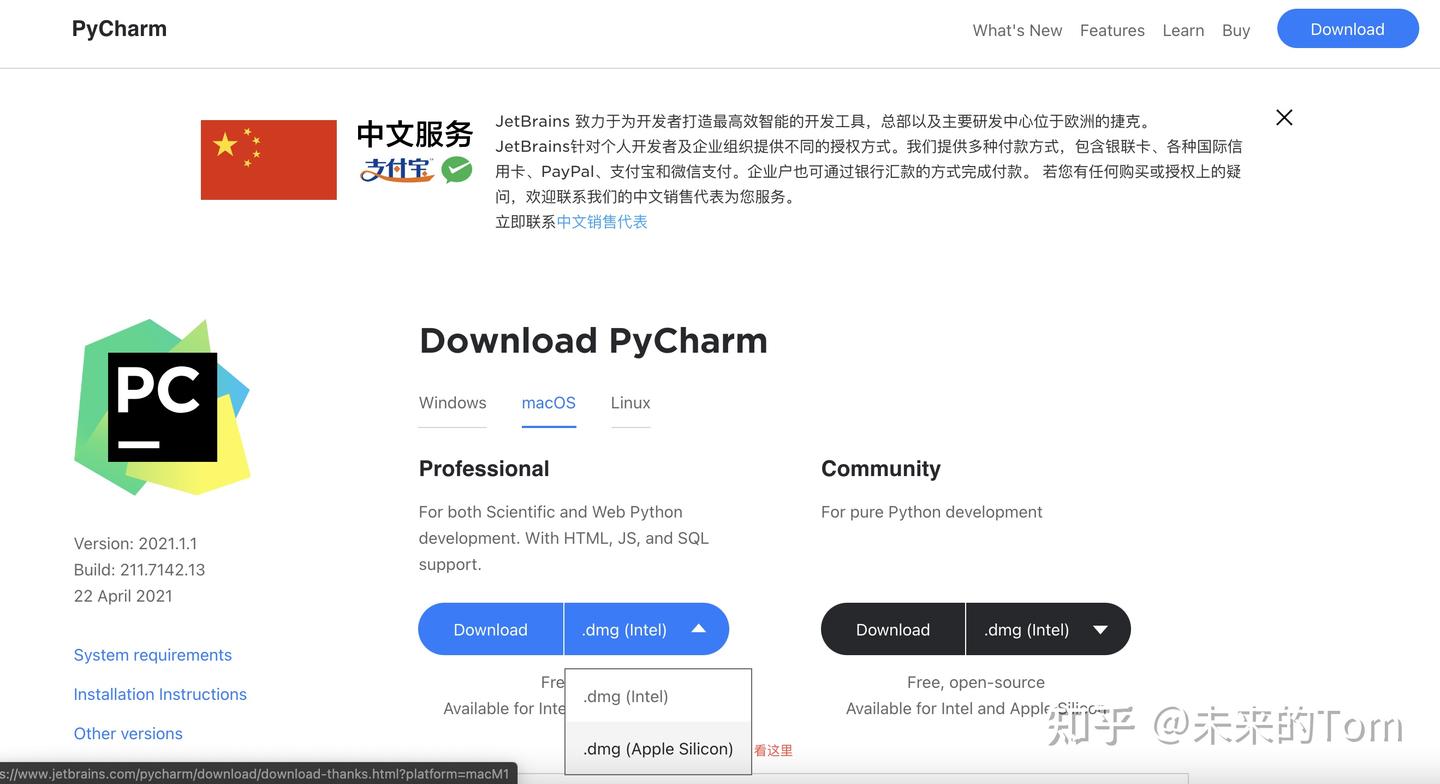This screenshot has width=1440, height=784.
Task: Click the WeChat green badge icon
Action: pyautogui.click(x=457, y=169)
